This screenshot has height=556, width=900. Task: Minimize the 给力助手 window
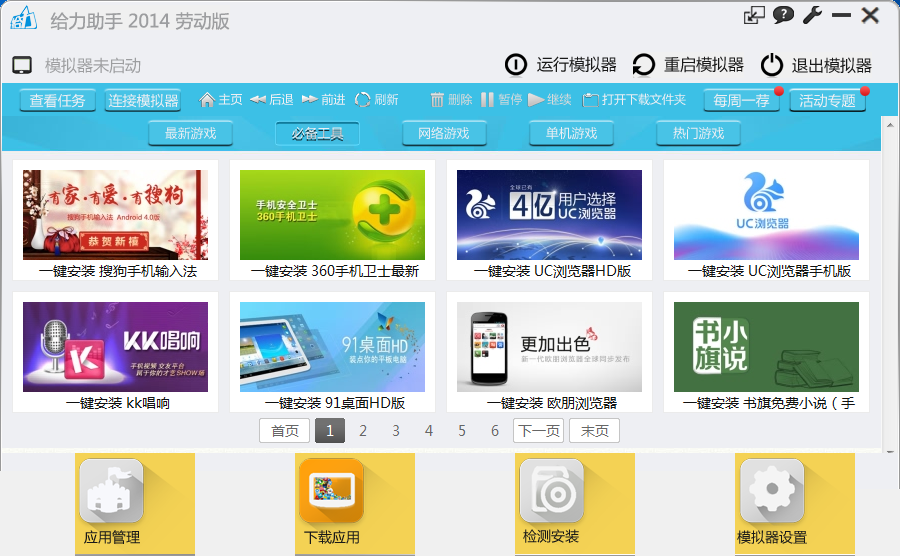point(841,15)
